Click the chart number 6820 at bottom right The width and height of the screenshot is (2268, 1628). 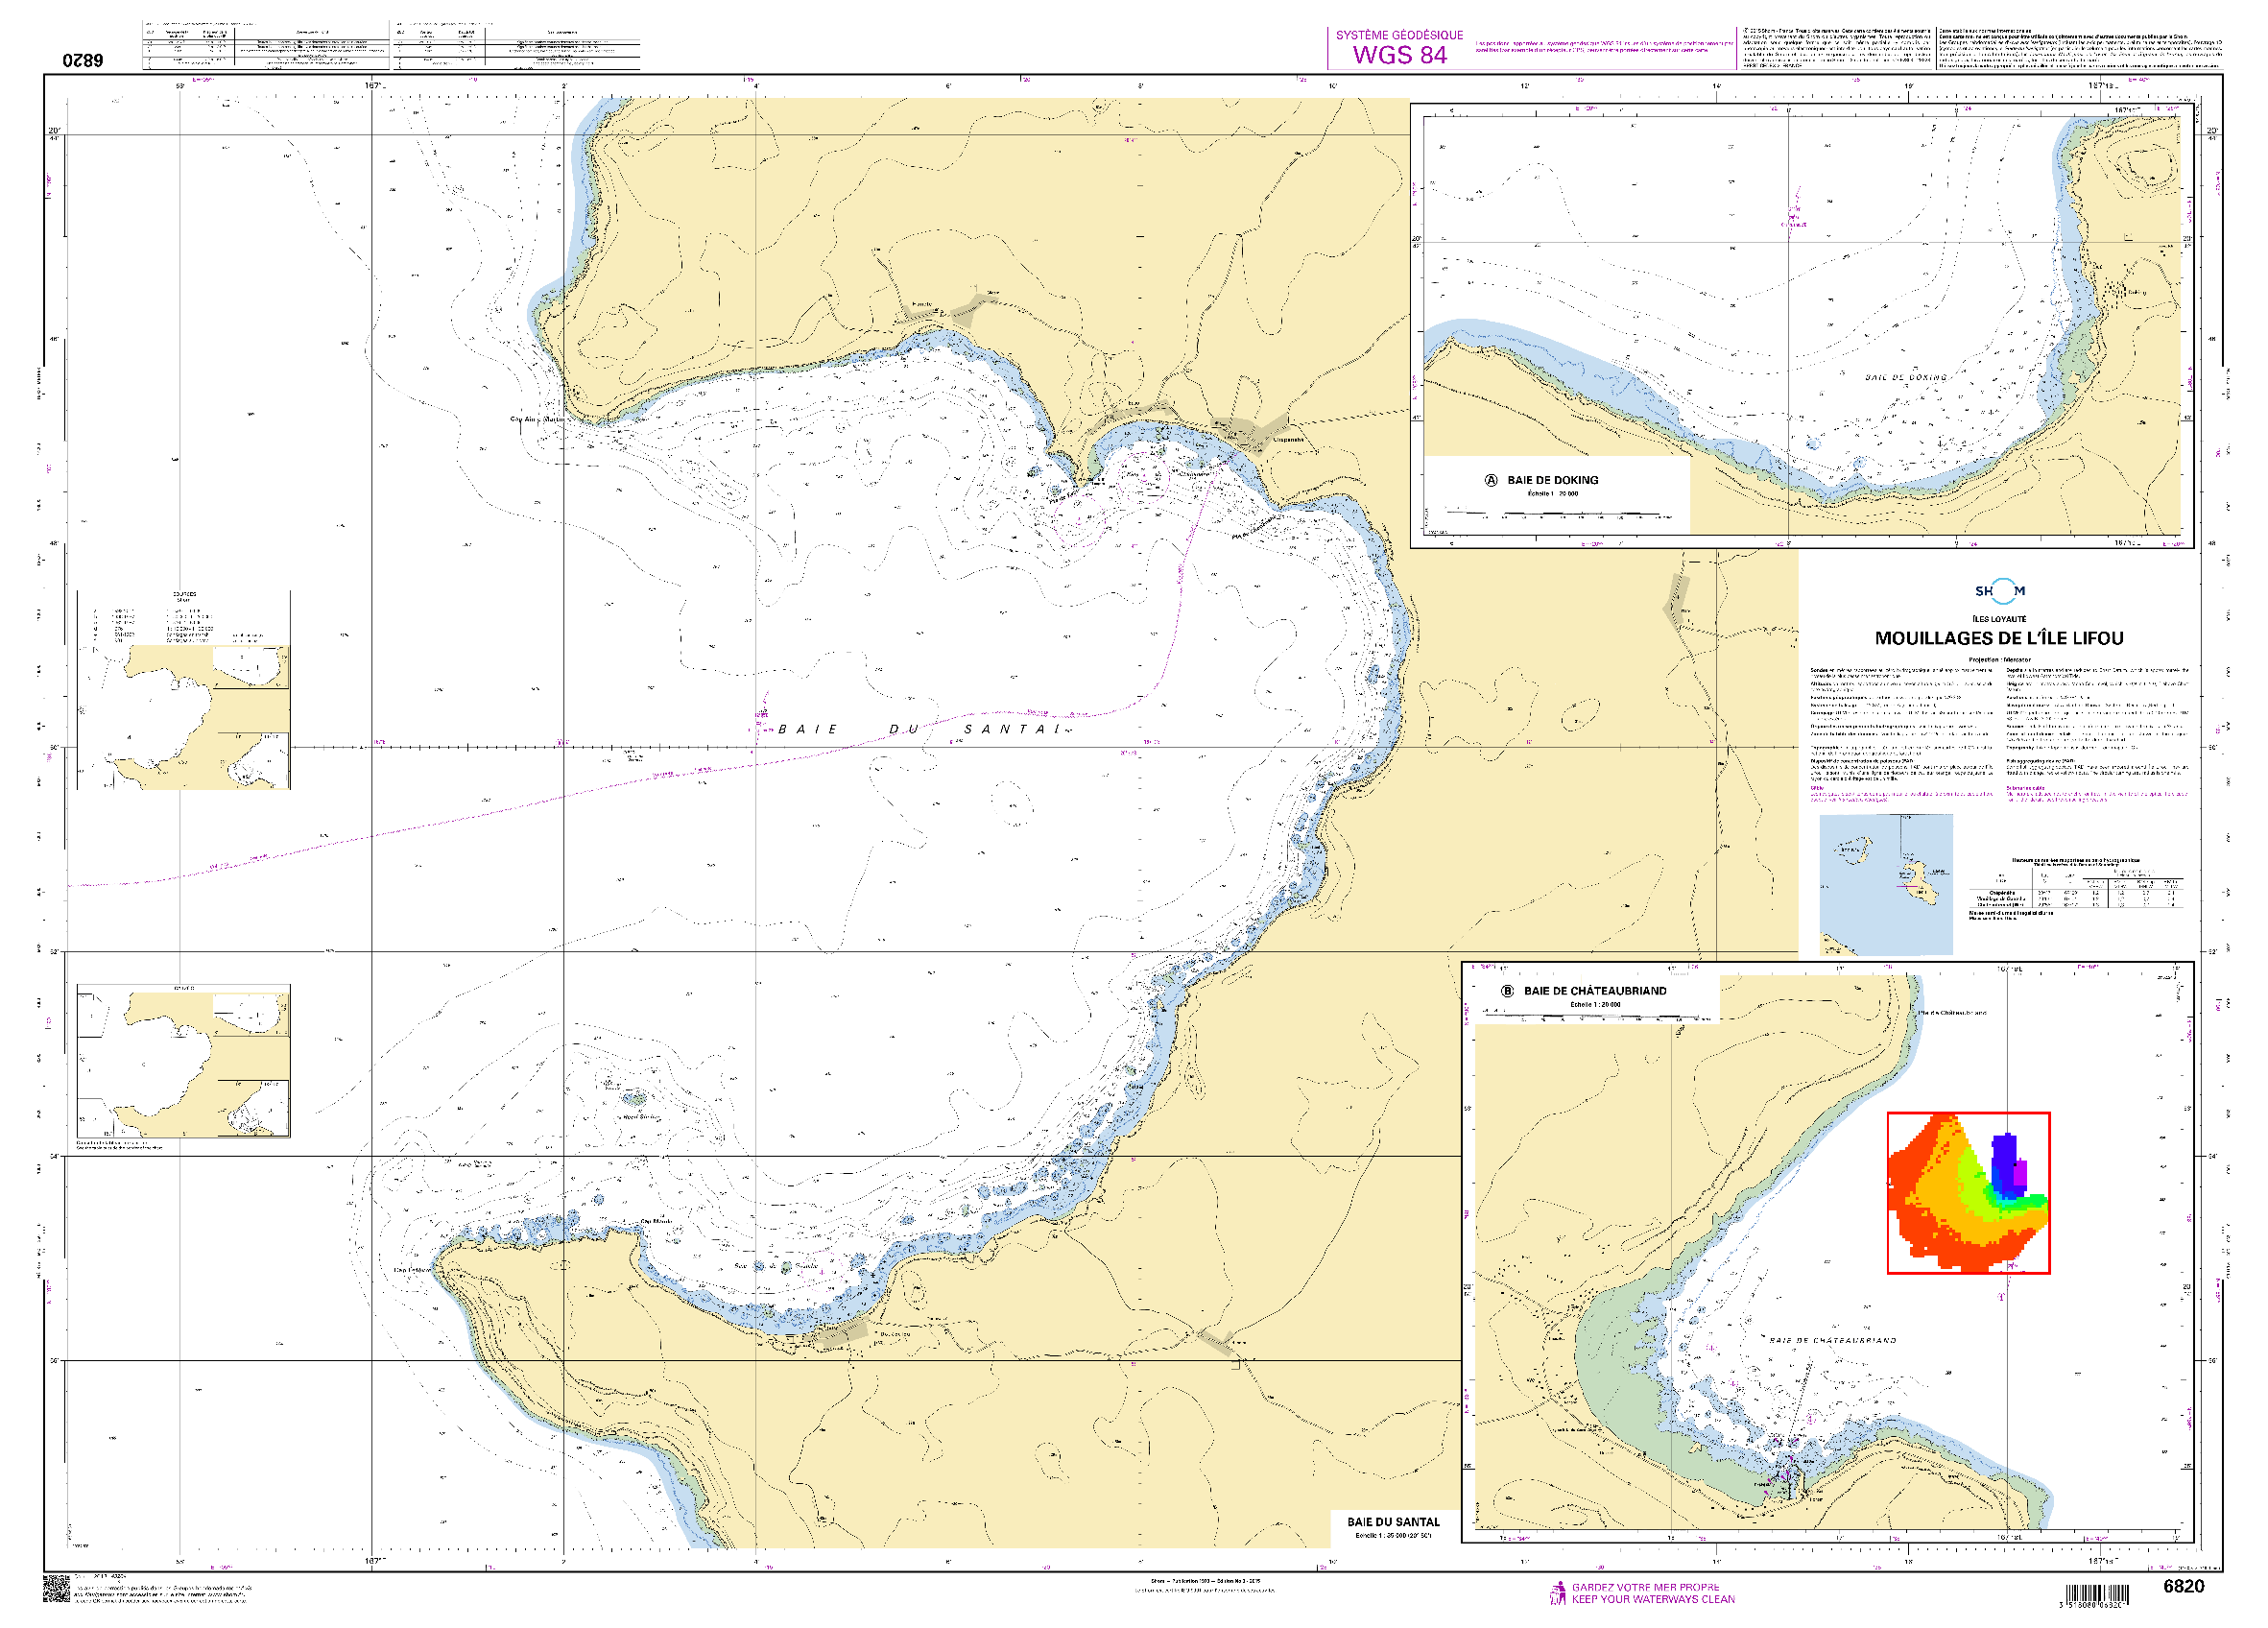point(2183,1586)
